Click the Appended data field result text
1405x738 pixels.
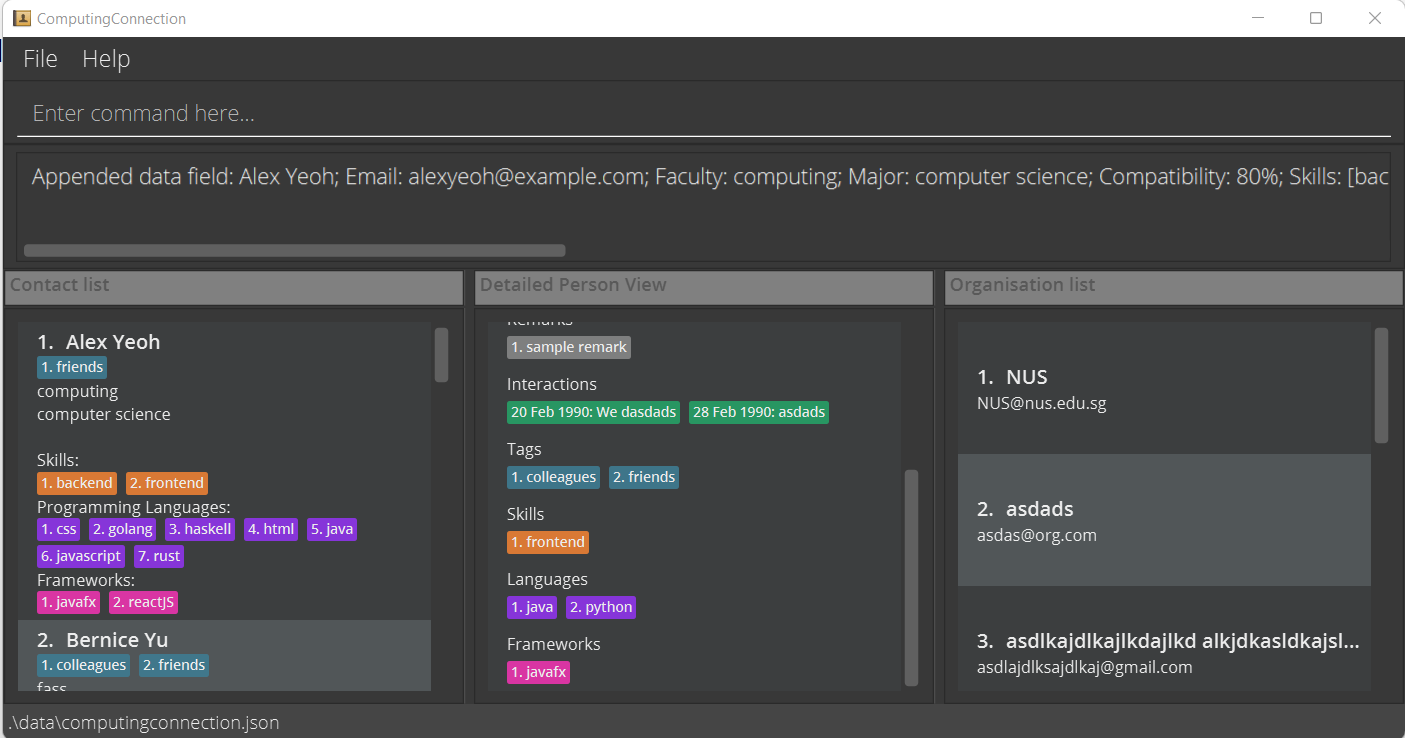[x=710, y=177]
